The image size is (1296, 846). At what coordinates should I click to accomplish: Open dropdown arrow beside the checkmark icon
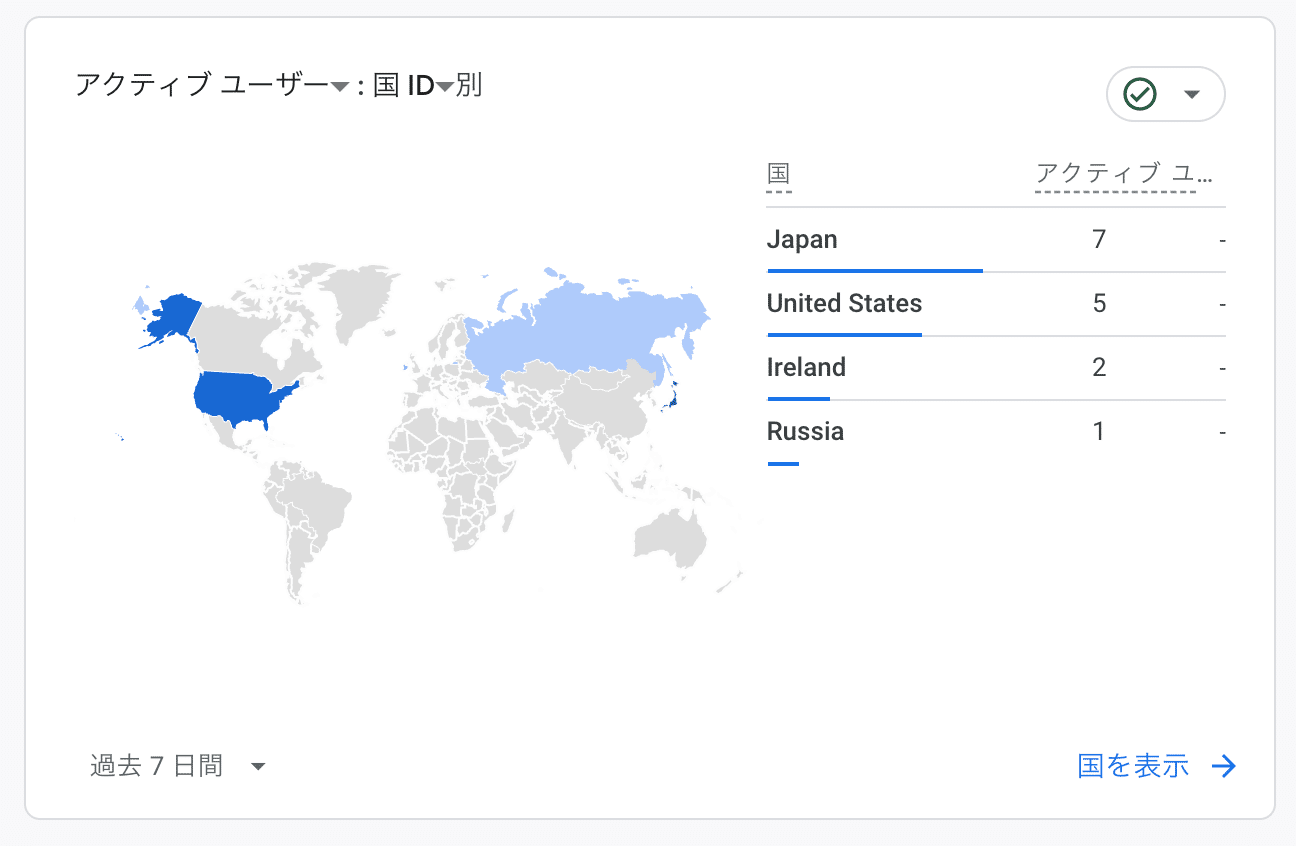click(1191, 94)
